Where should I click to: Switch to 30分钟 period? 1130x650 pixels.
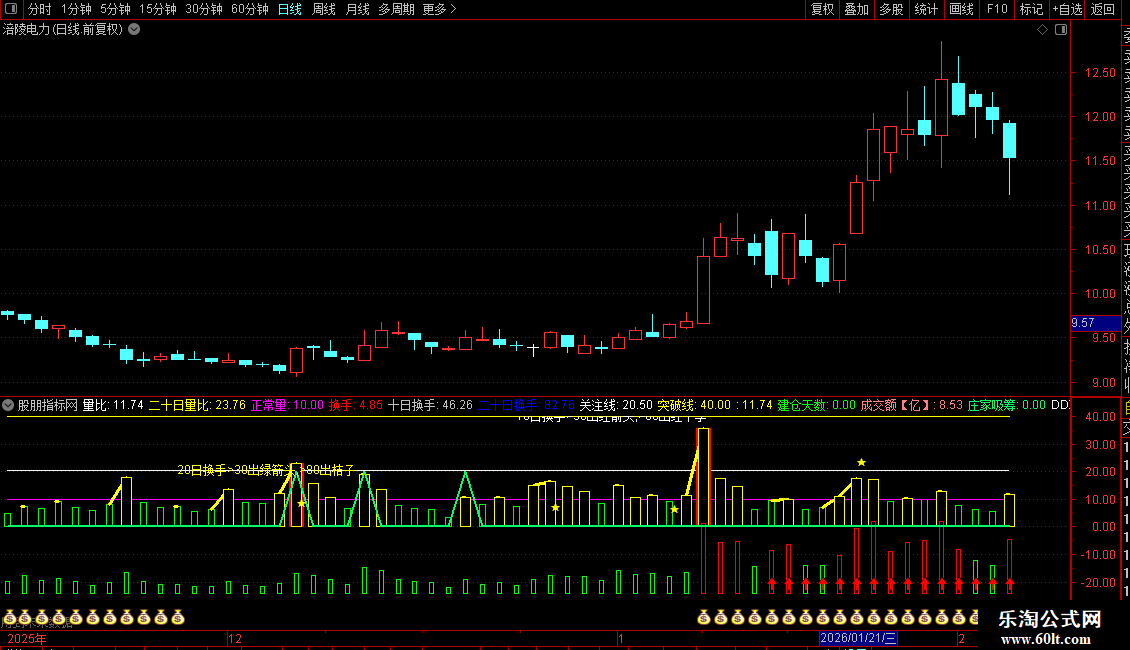tap(204, 9)
